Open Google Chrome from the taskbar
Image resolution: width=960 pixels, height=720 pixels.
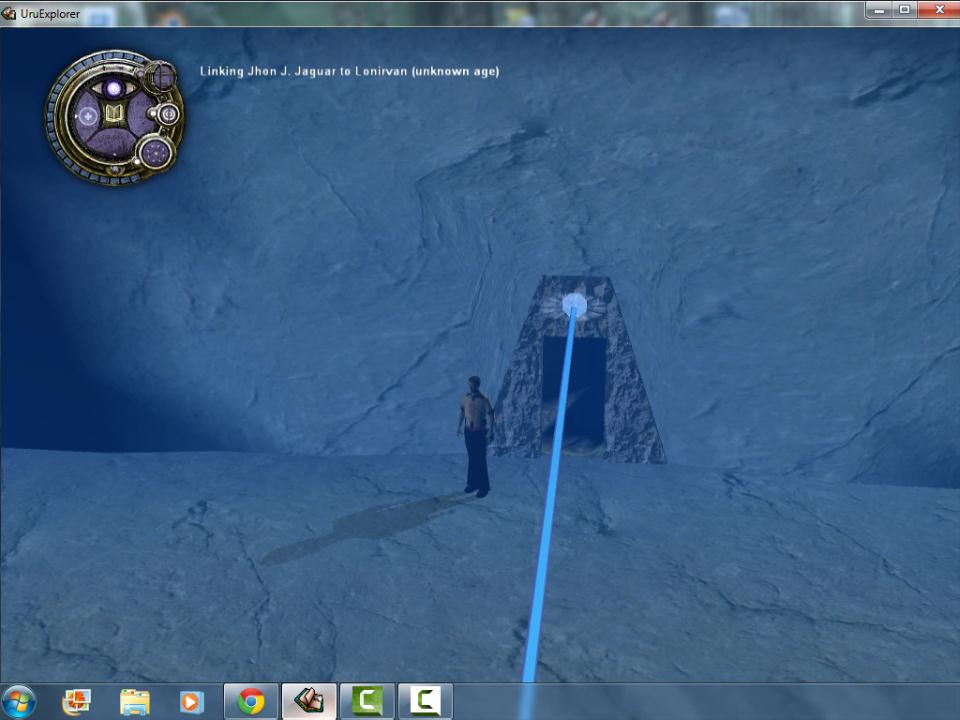click(x=251, y=701)
